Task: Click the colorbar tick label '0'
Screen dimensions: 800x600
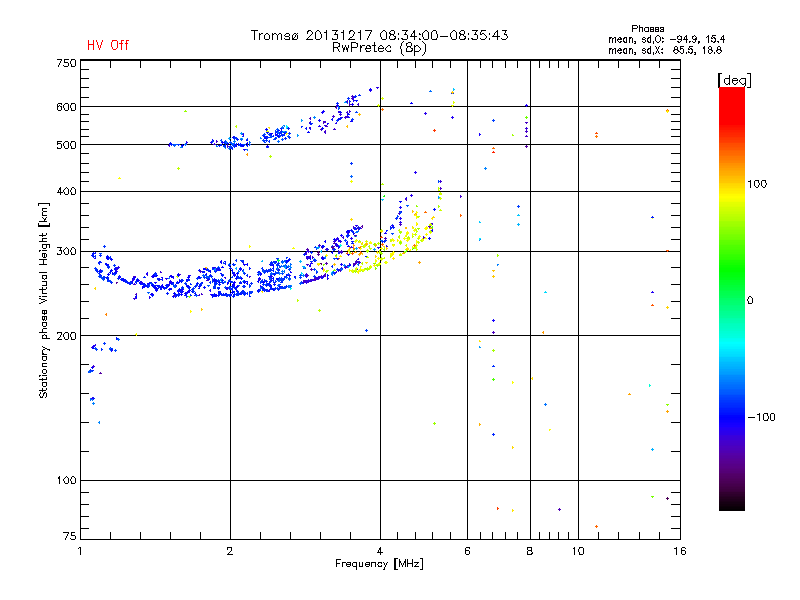Action: (x=750, y=301)
